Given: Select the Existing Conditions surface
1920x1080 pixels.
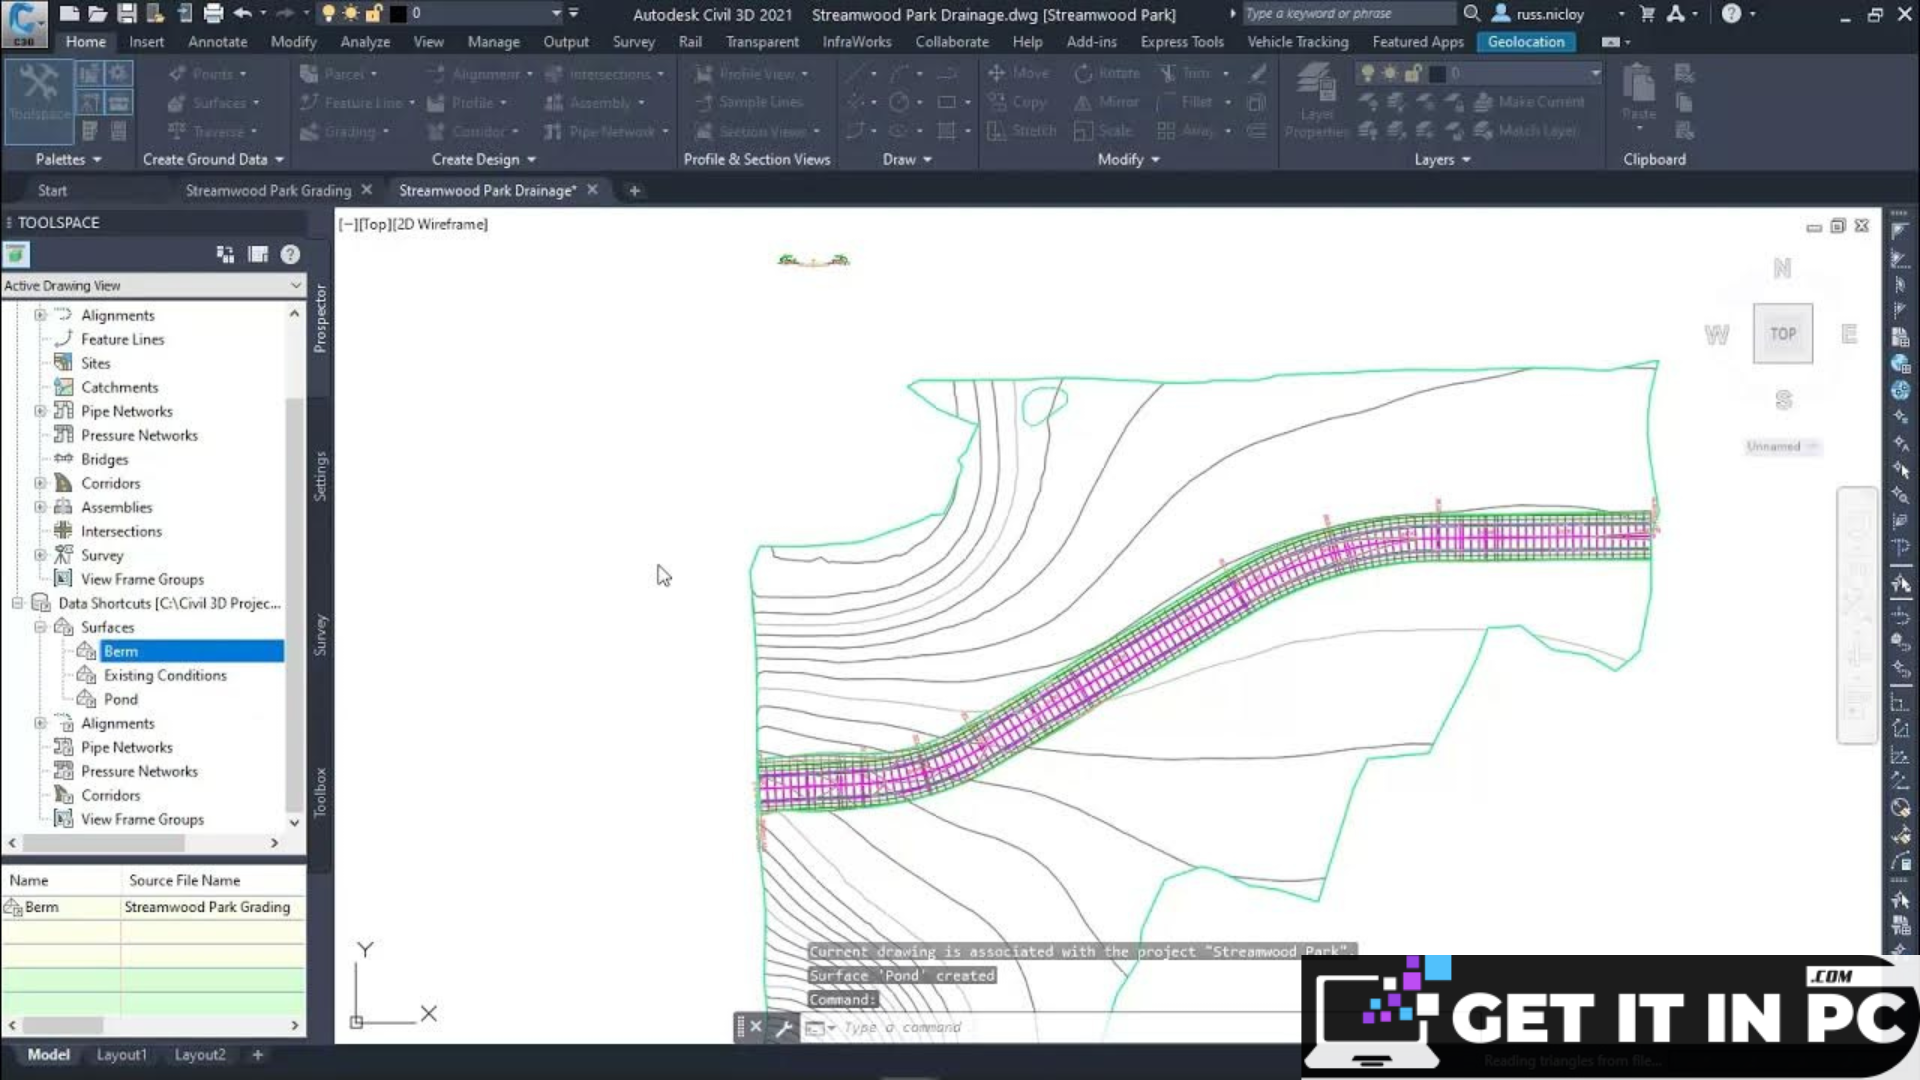Looking at the screenshot, I should pyautogui.click(x=164, y=675).
